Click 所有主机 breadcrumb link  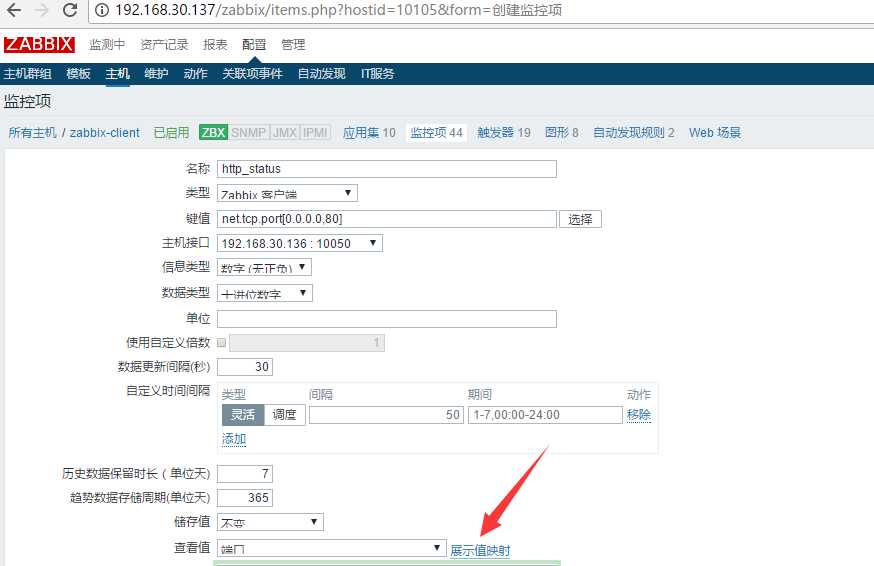pos(32,132)
